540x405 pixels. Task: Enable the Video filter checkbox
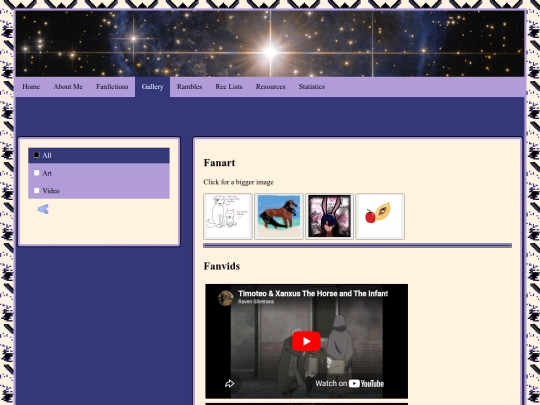[x=37, y=190]
